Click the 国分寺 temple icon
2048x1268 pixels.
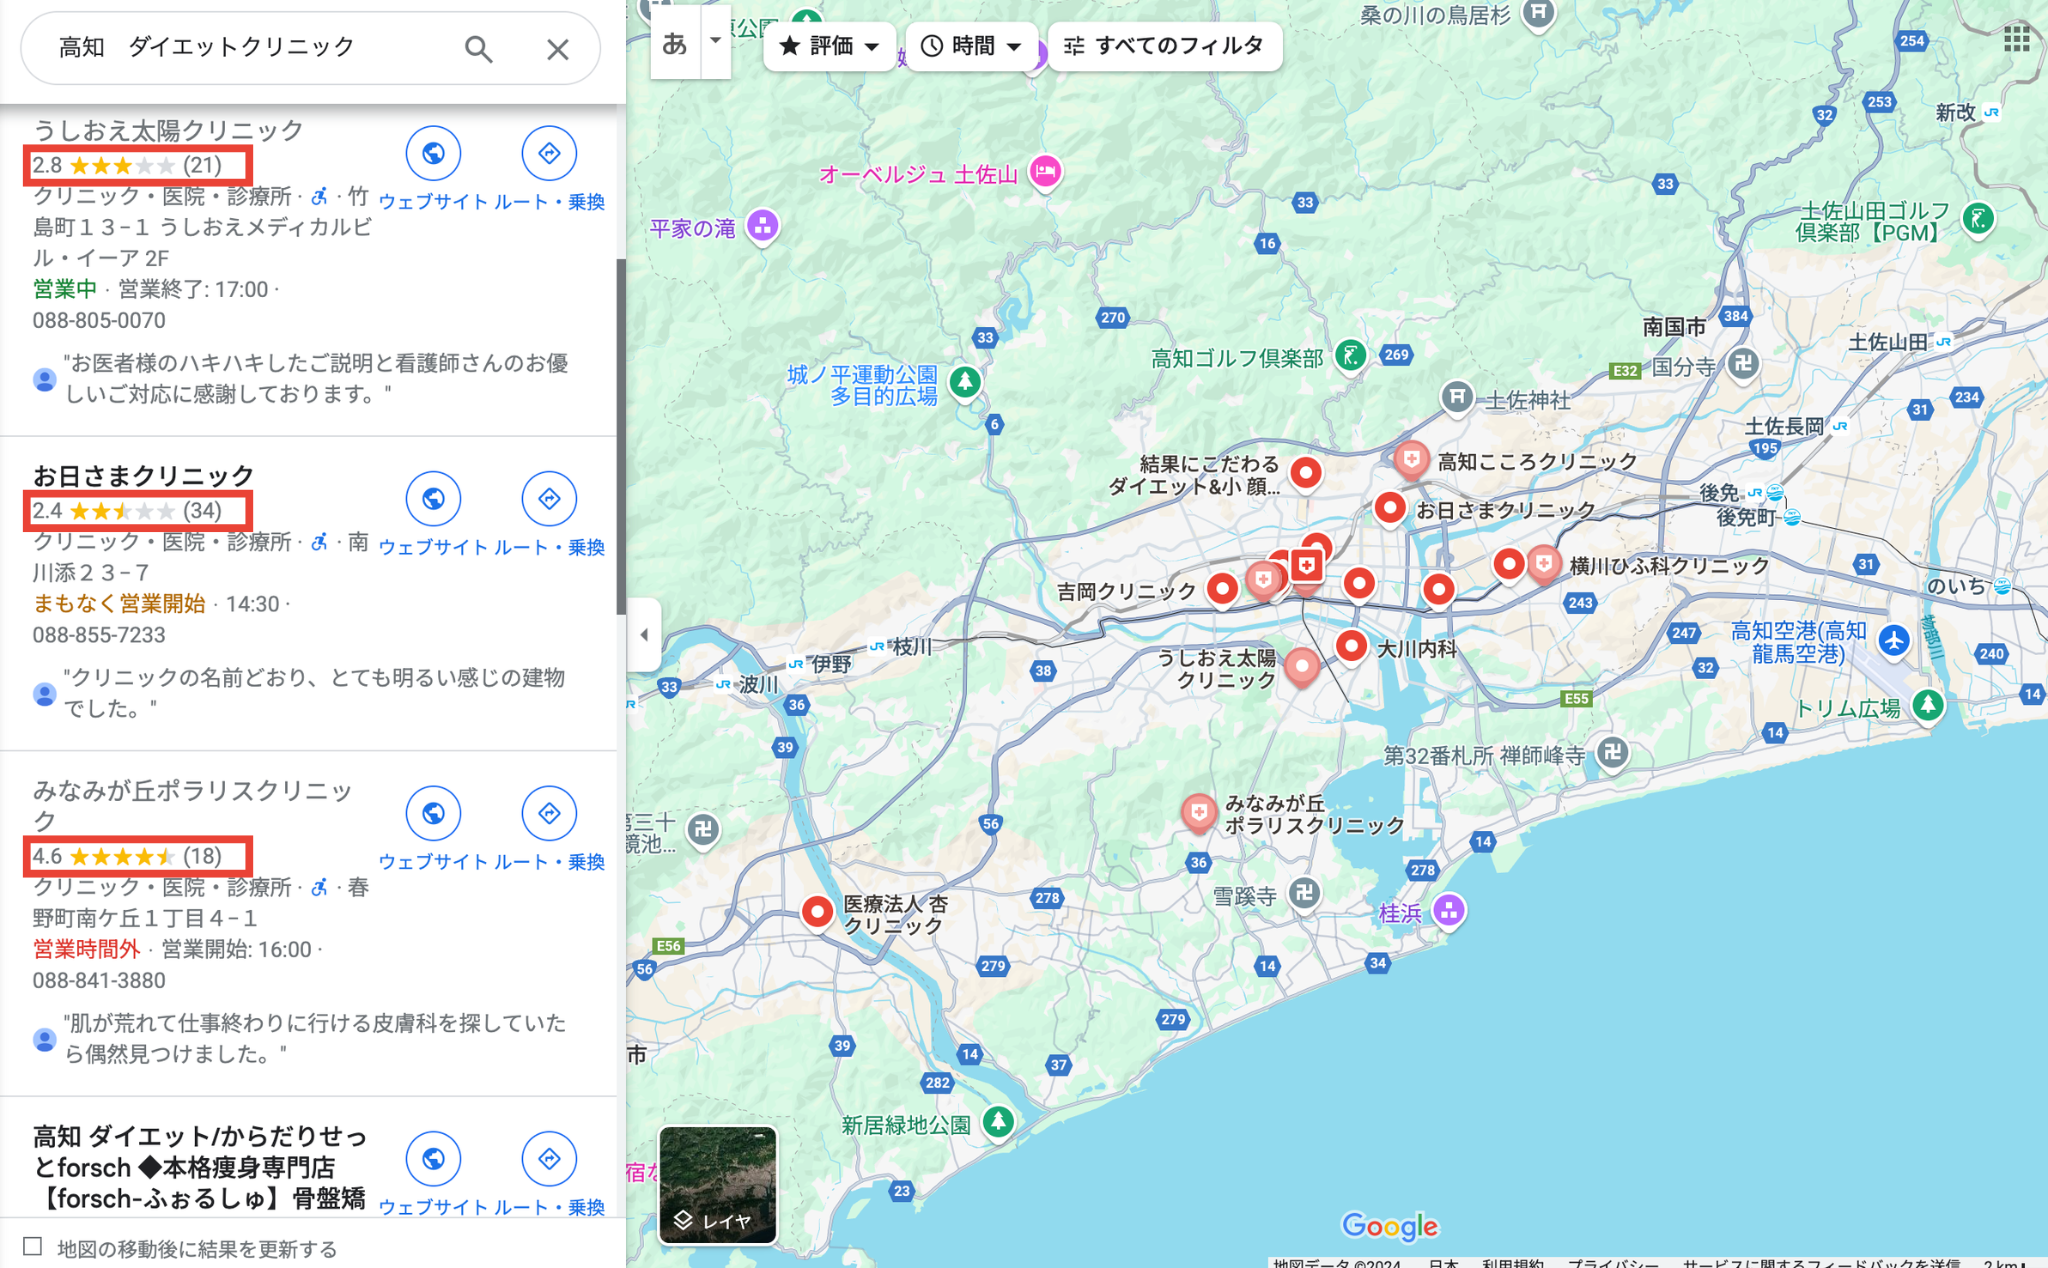point(1742,364)
